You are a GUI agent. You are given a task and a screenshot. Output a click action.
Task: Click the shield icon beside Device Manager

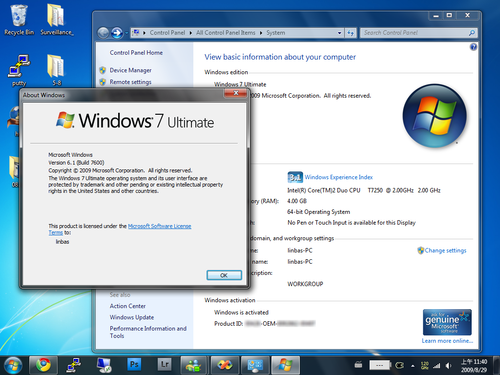(x=102, y=70)
